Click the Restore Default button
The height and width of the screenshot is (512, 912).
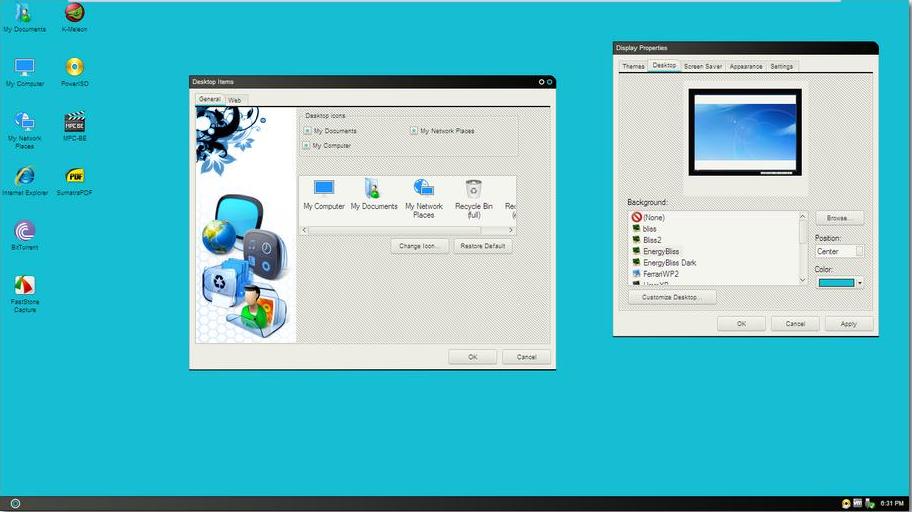483,246
